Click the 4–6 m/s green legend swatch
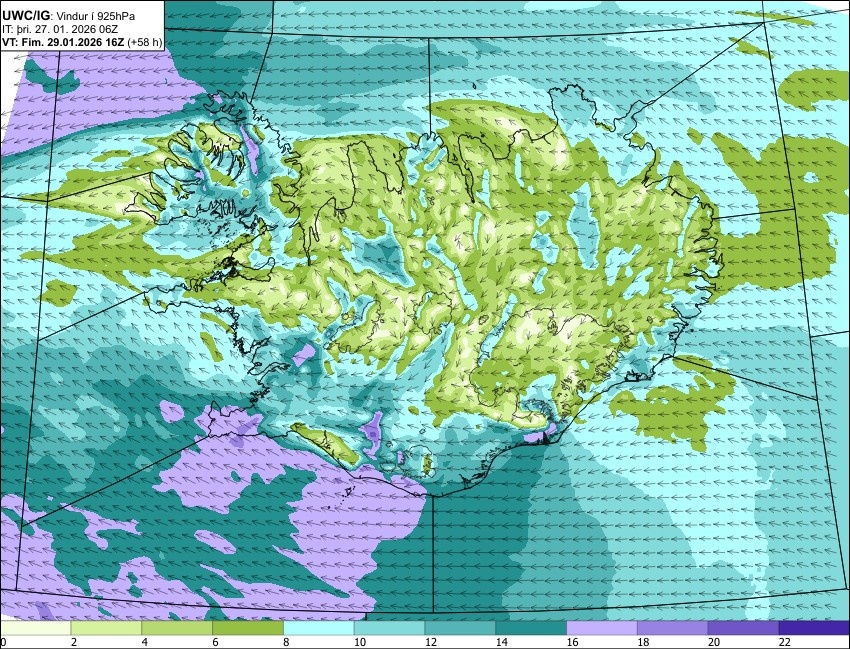 pyautogui.click(x=177, y=628)
